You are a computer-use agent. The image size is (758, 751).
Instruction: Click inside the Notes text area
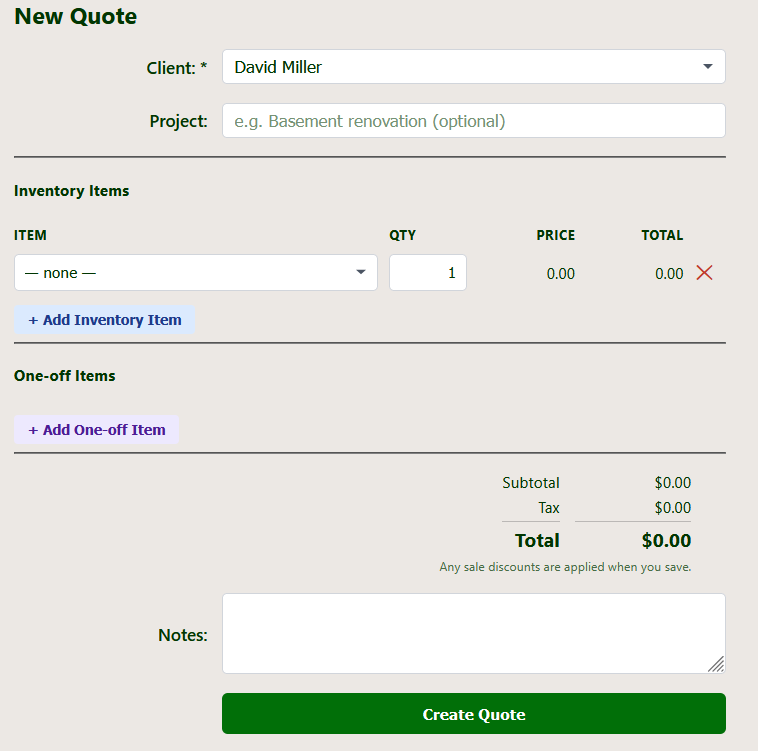474,634
